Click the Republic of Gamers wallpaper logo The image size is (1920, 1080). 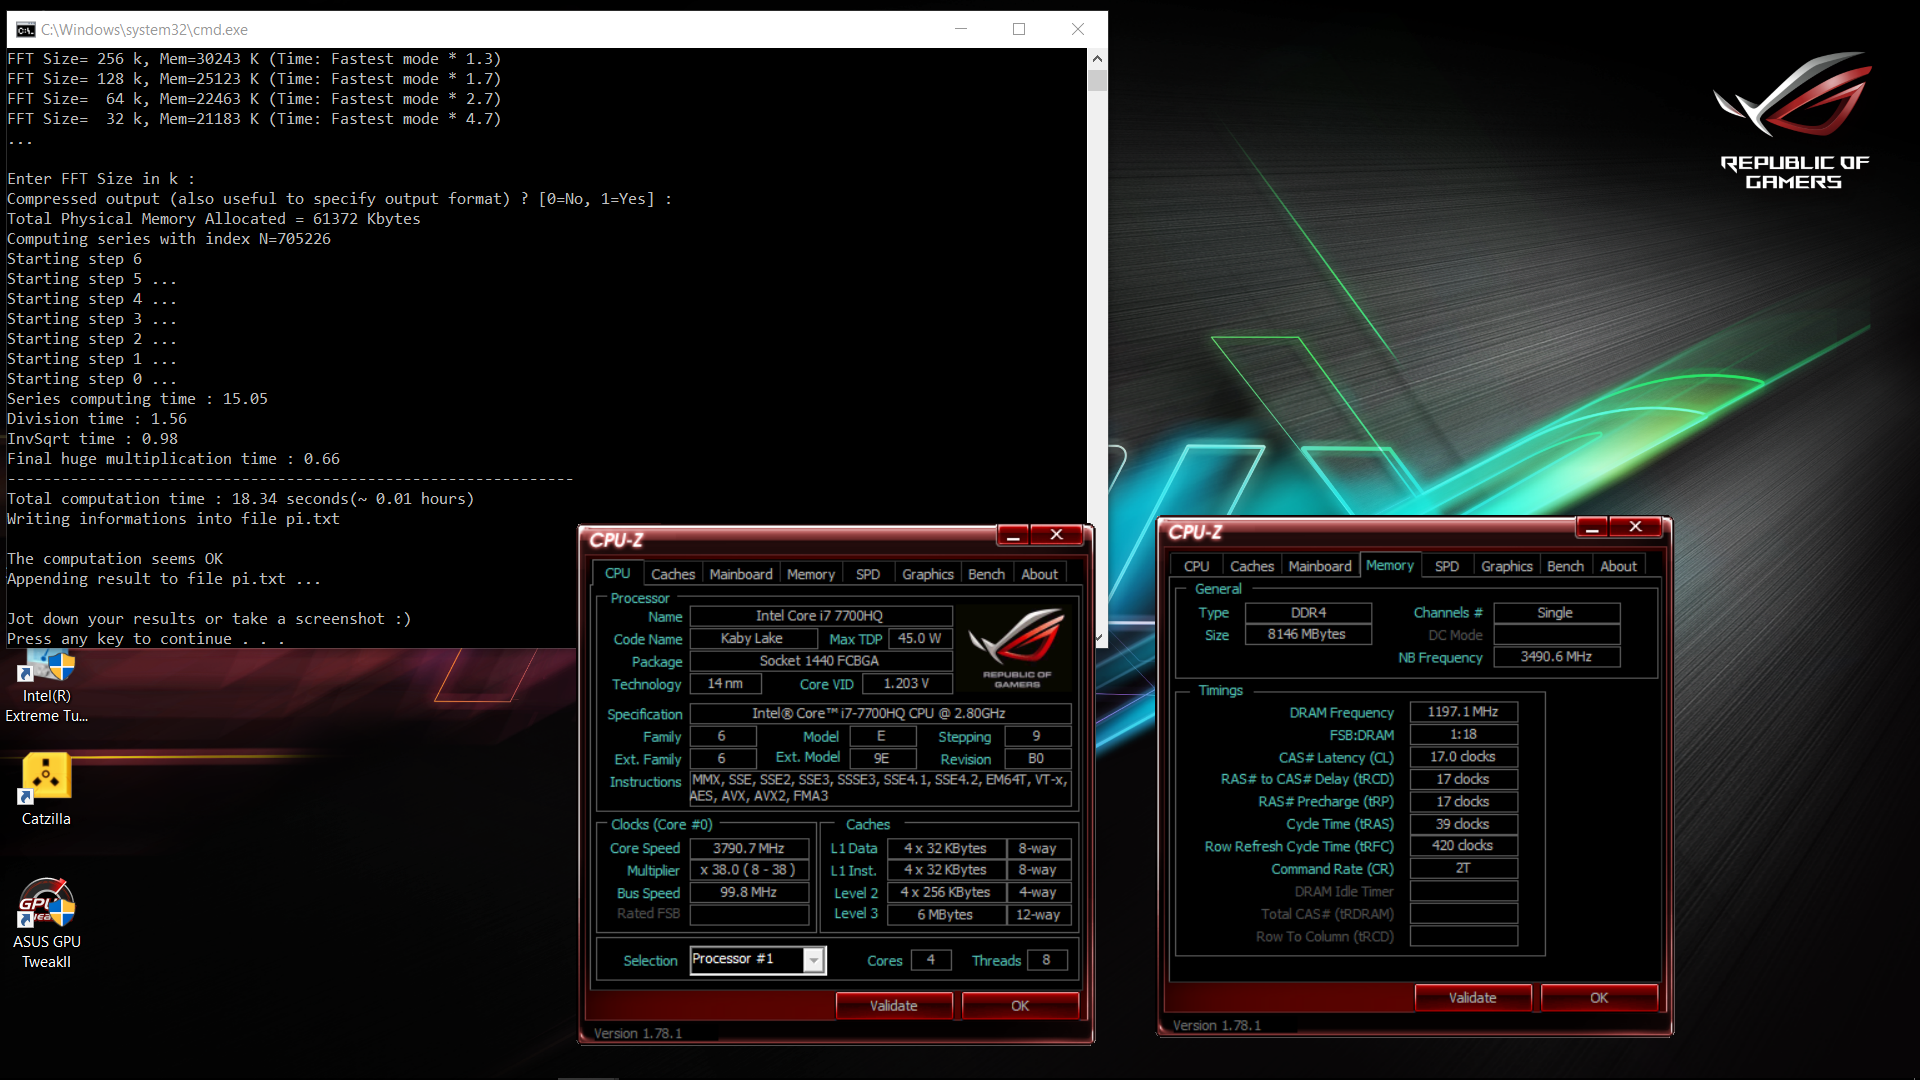(x=1795, y=120)
